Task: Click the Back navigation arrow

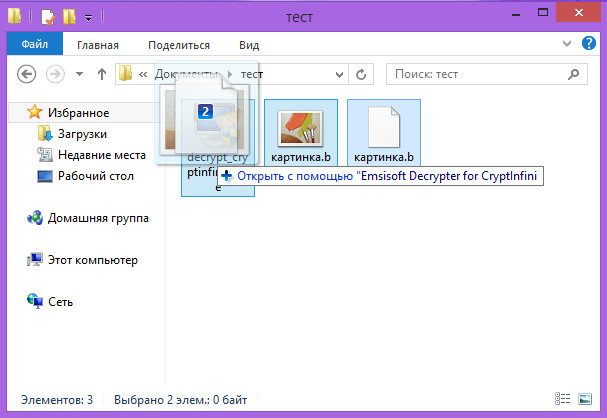Action: pyautogui.click(x=27, y=74)
